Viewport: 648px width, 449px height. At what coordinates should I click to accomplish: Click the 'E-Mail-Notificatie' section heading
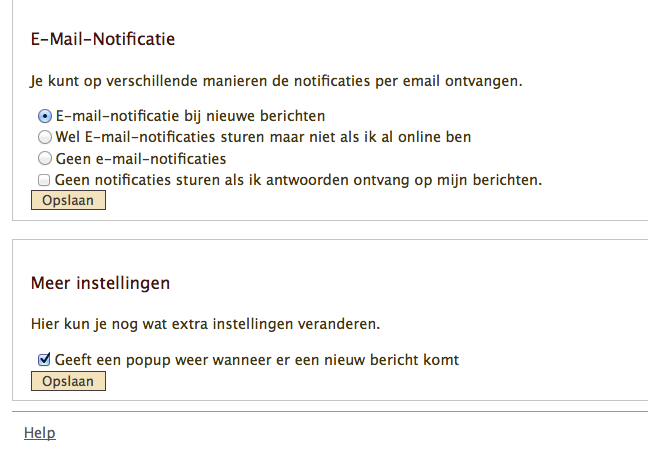[x=103, y=40]
